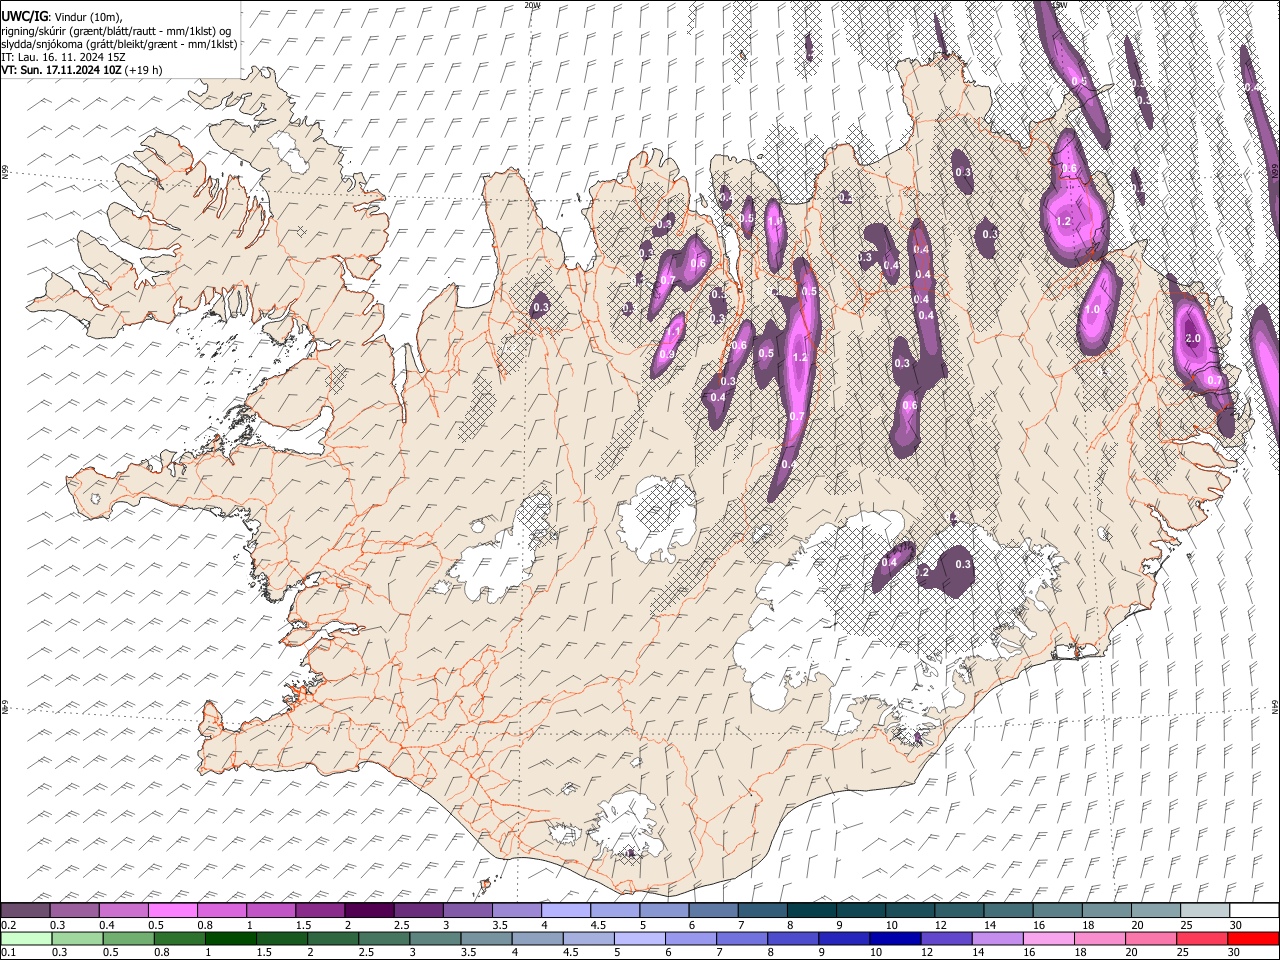Select the hot pink 20–25 rain legend swatch
1280x960 pixels.
[x=1150, y=938]
